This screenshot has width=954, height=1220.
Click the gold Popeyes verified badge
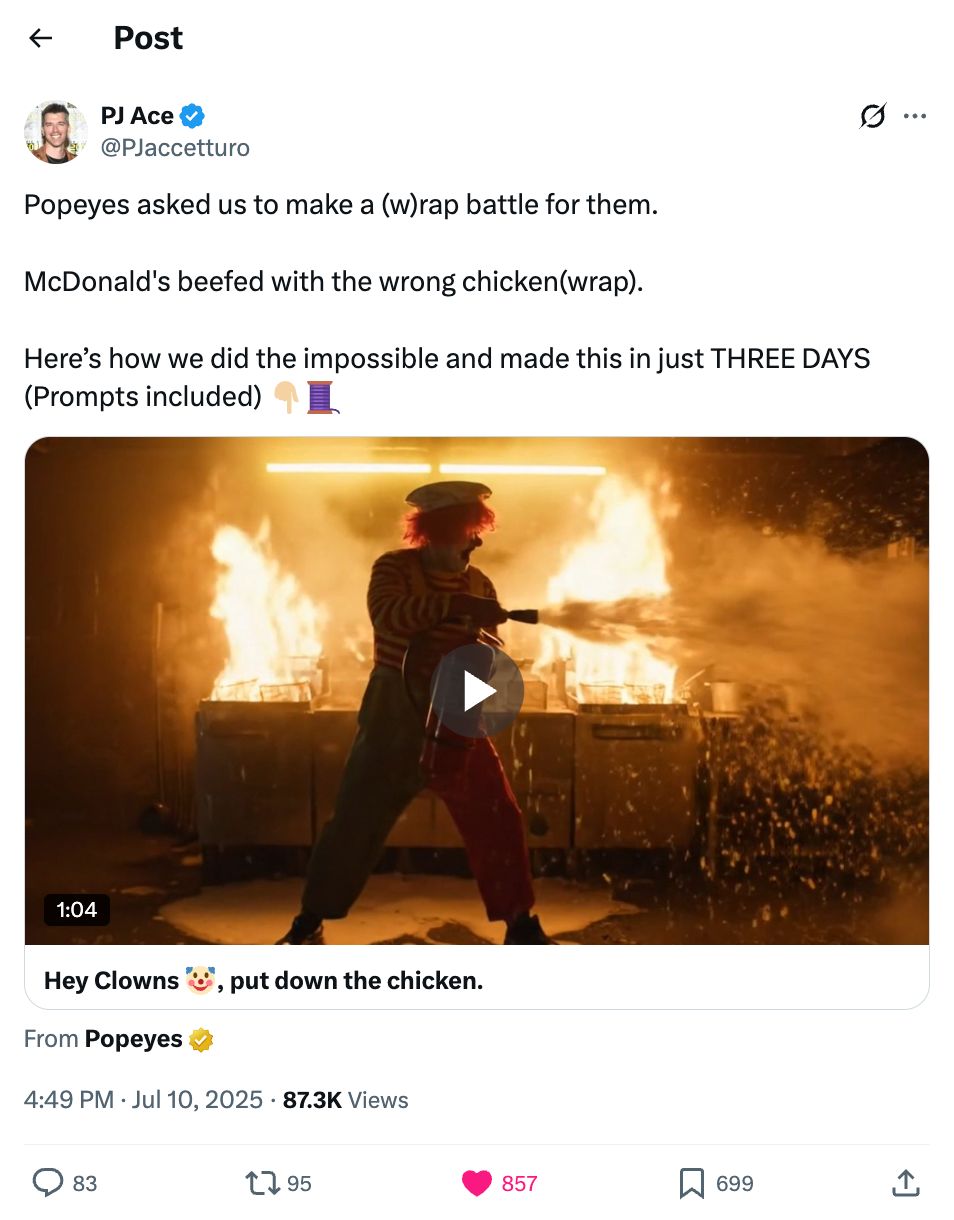[201, 1040]
